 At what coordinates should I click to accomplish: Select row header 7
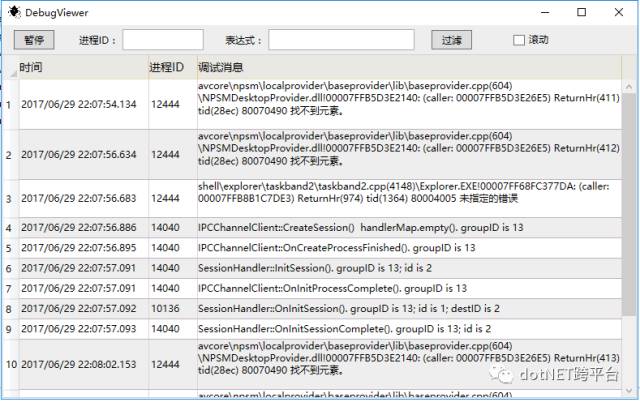[11, 289]
